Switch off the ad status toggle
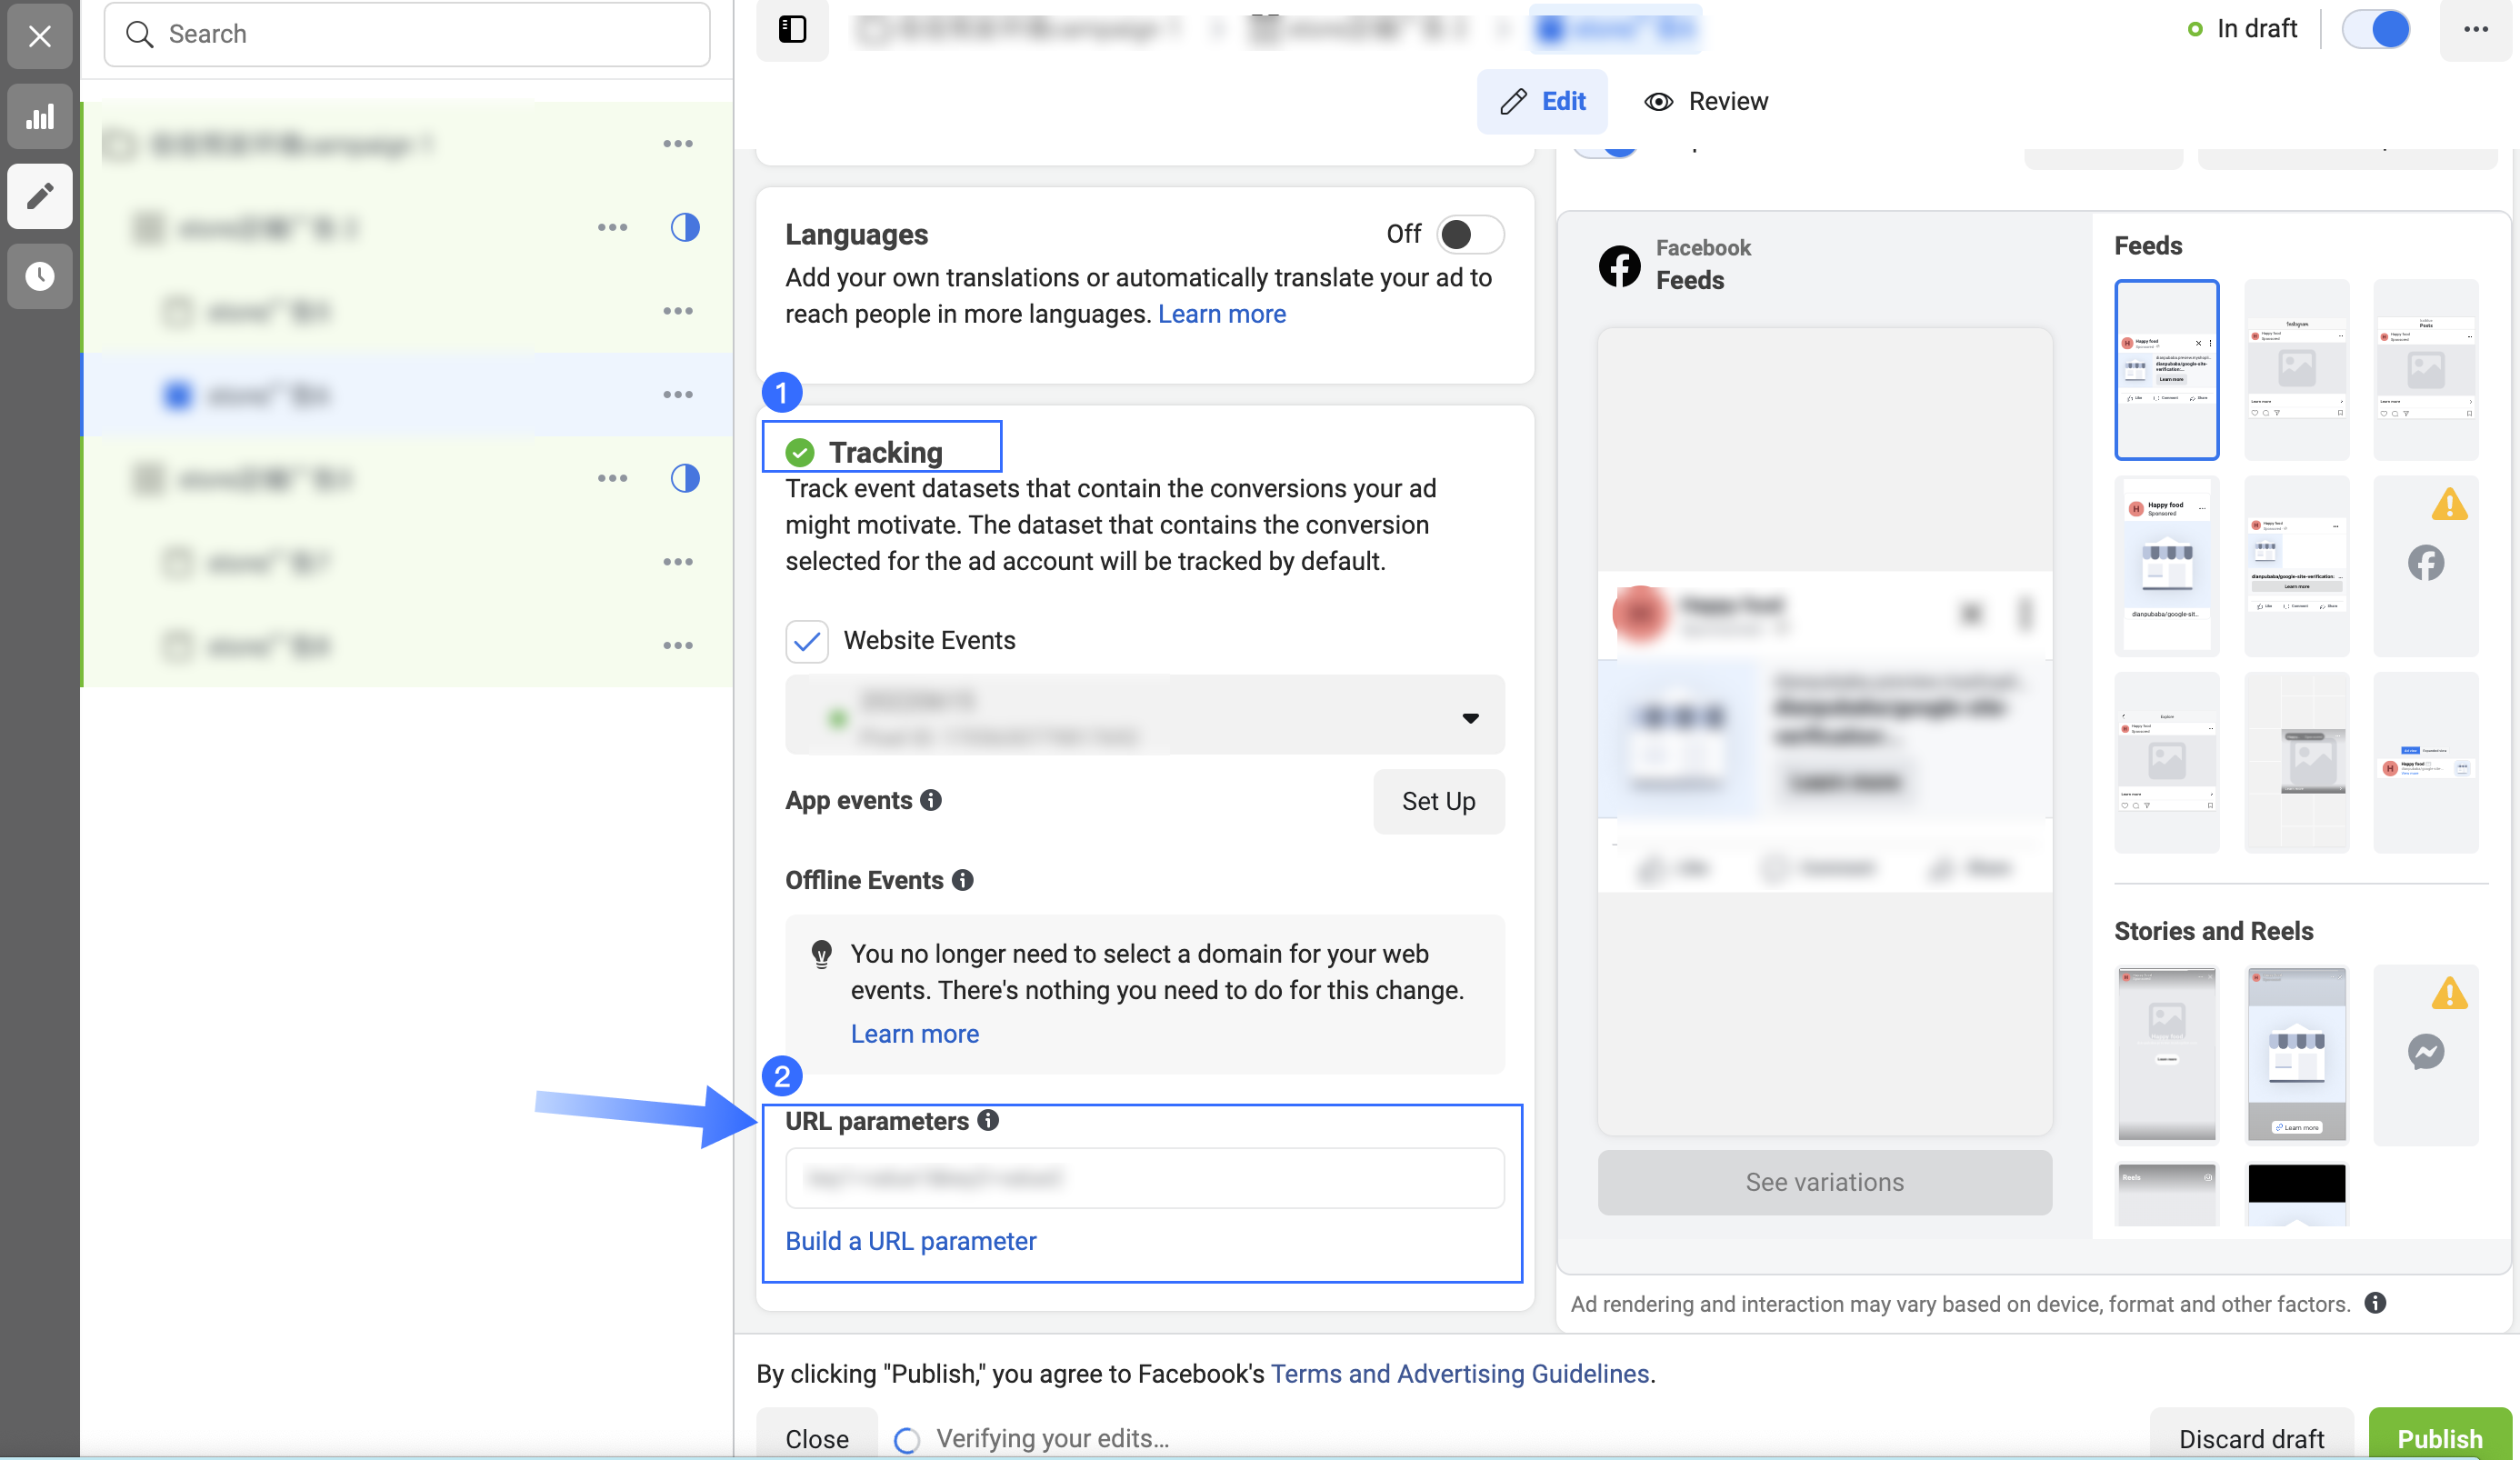Image resolution: width=2520 pixels, height=1460 pixels. 2376,29
